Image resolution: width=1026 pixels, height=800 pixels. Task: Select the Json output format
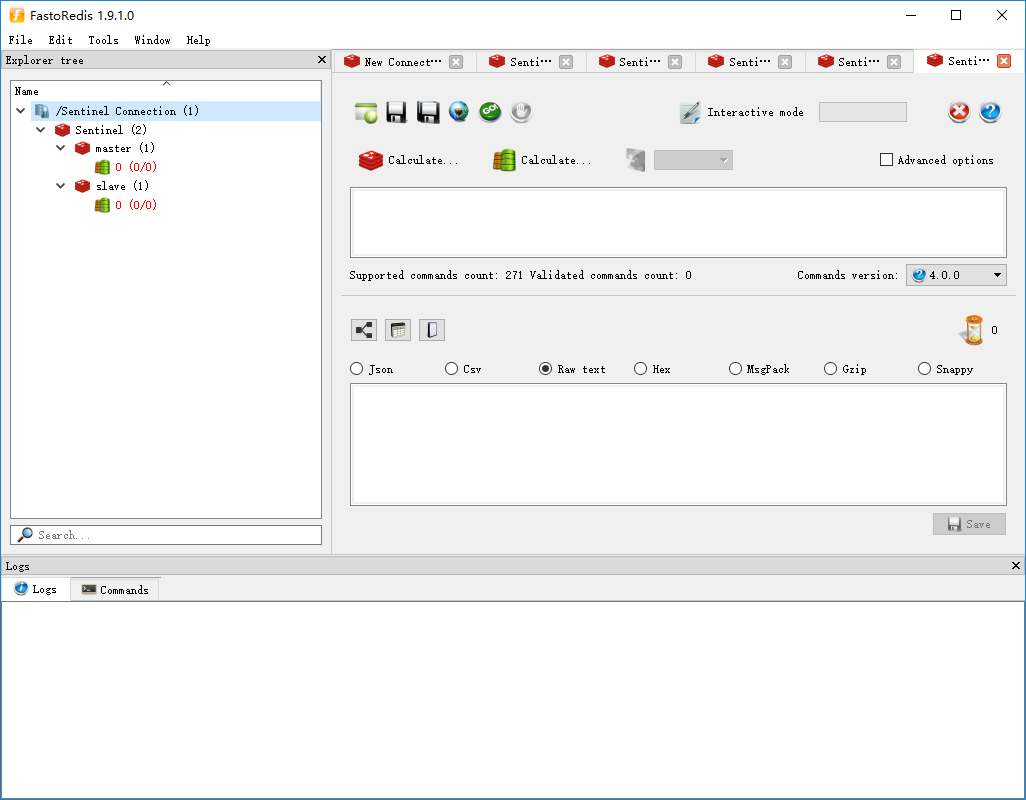click(357, 369)
